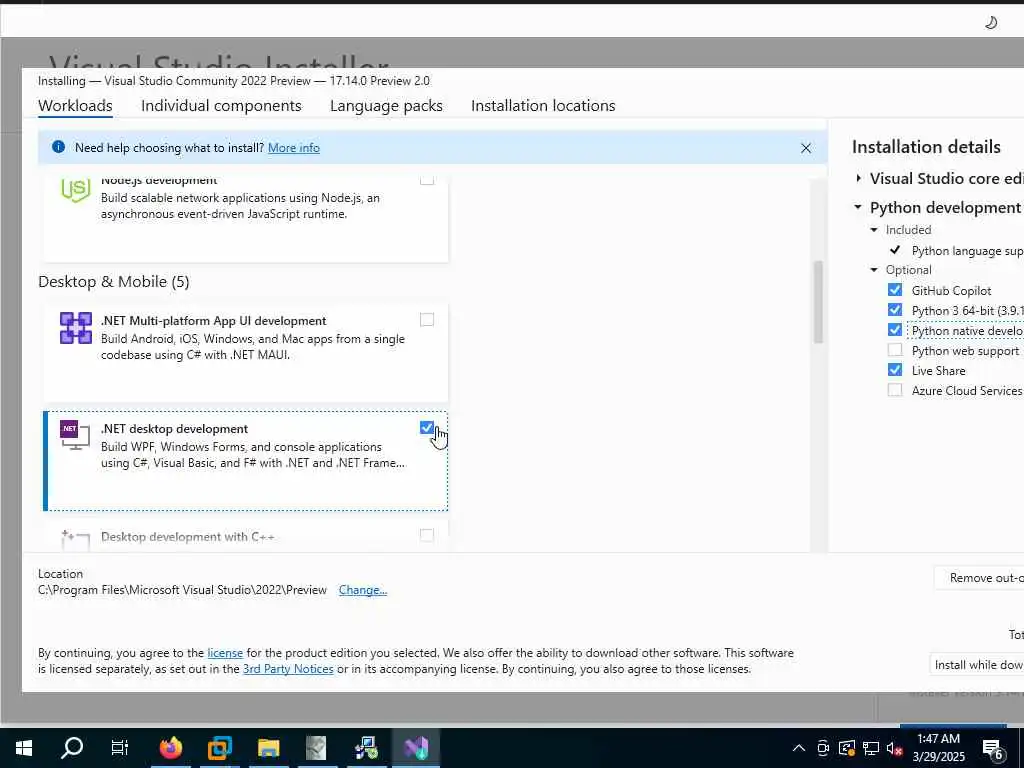
Task: Open taskbar search magnifier
Action: 72,747
